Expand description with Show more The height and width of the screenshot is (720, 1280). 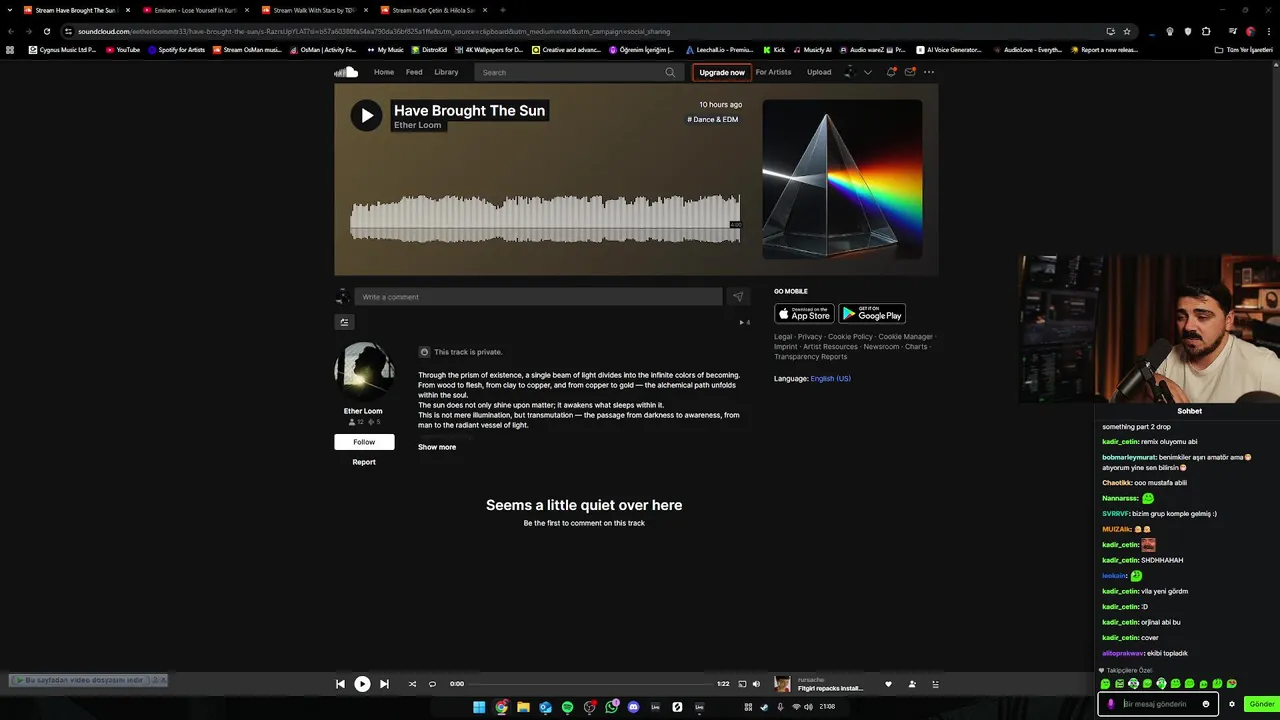tap(437, 447)
